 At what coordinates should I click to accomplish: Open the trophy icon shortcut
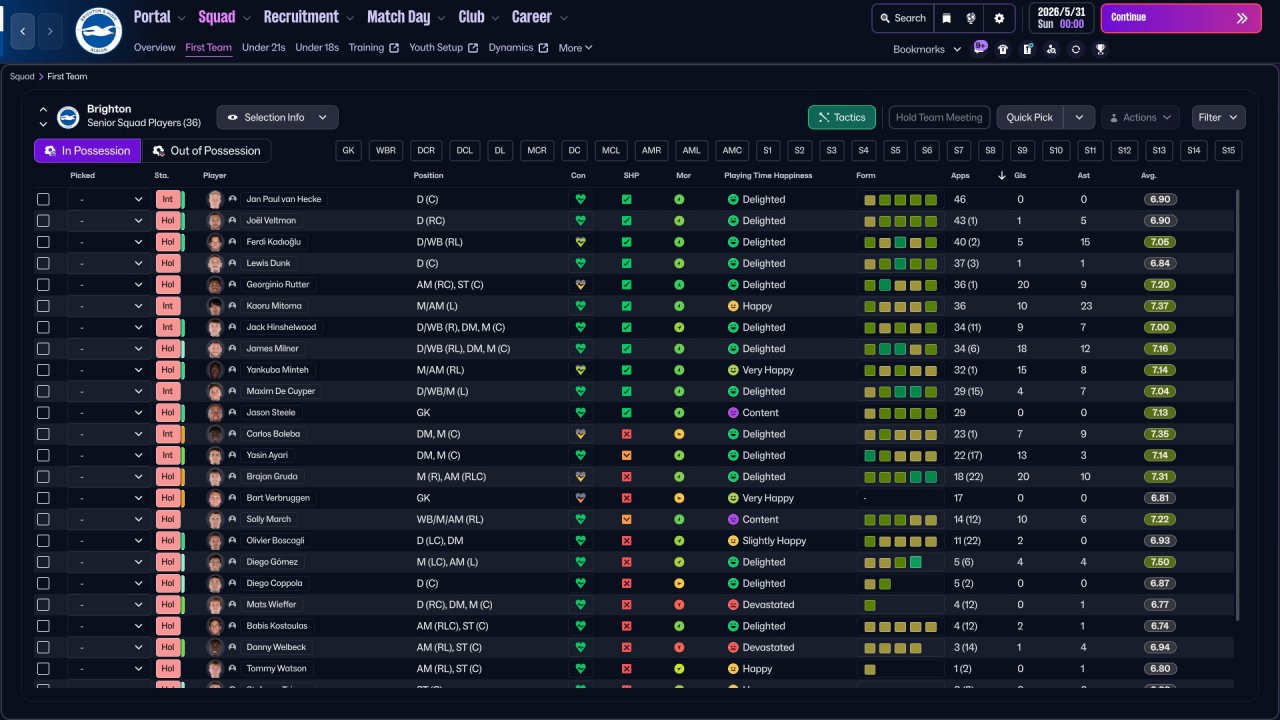1100,49
